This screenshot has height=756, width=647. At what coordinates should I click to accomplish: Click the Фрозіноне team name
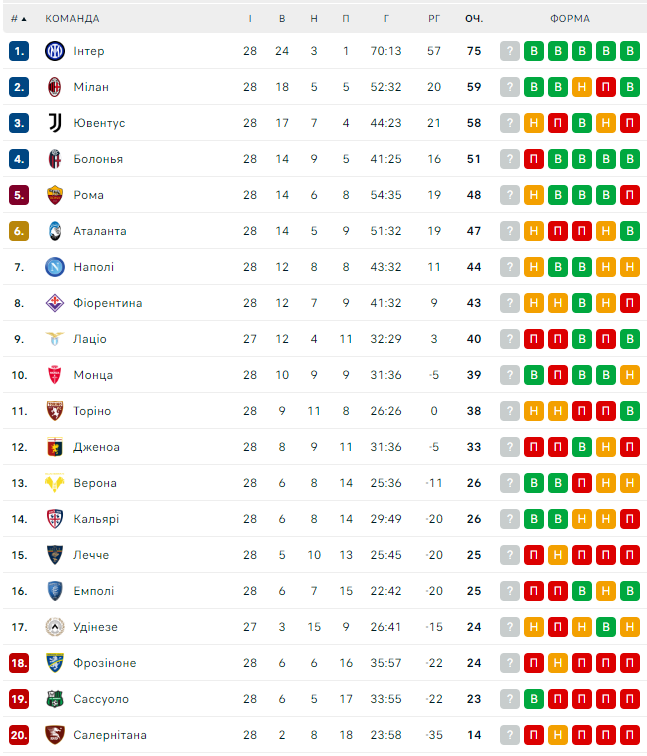tap(104, 663)
